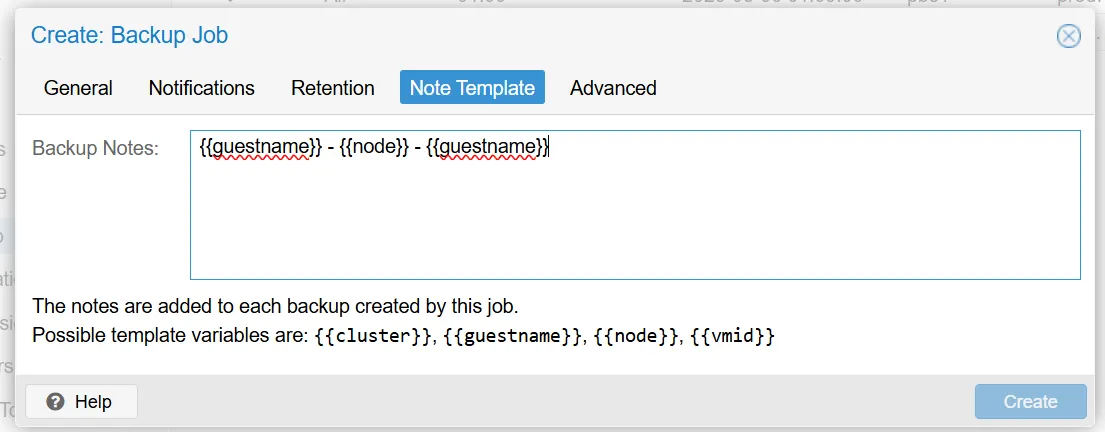Close the Create Backup Job dialog
The width and height of the screenshot is (1105, 432).
(1068, 36)
